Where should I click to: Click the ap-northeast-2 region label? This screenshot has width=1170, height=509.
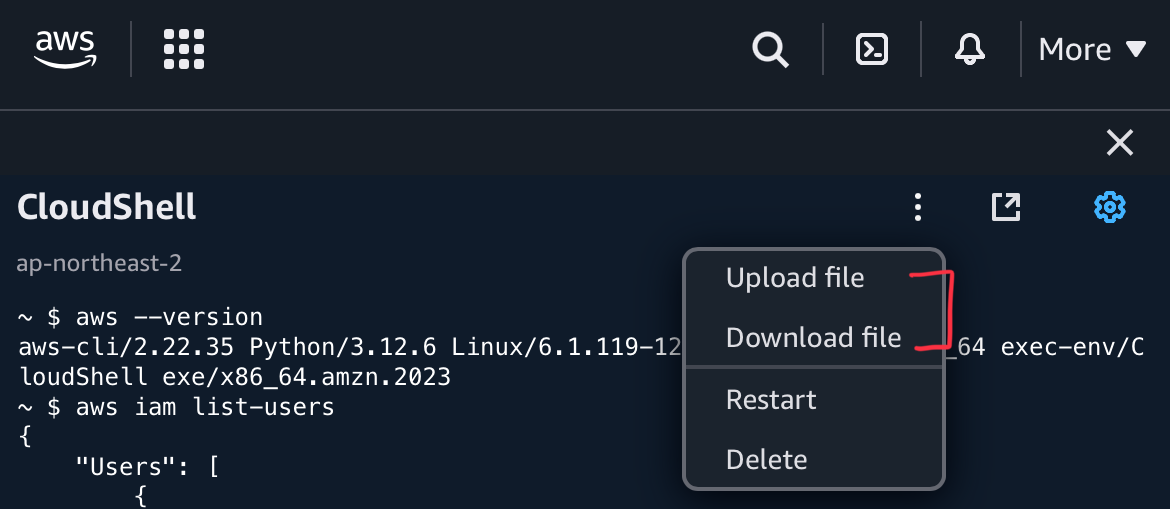tap(99, 263)
